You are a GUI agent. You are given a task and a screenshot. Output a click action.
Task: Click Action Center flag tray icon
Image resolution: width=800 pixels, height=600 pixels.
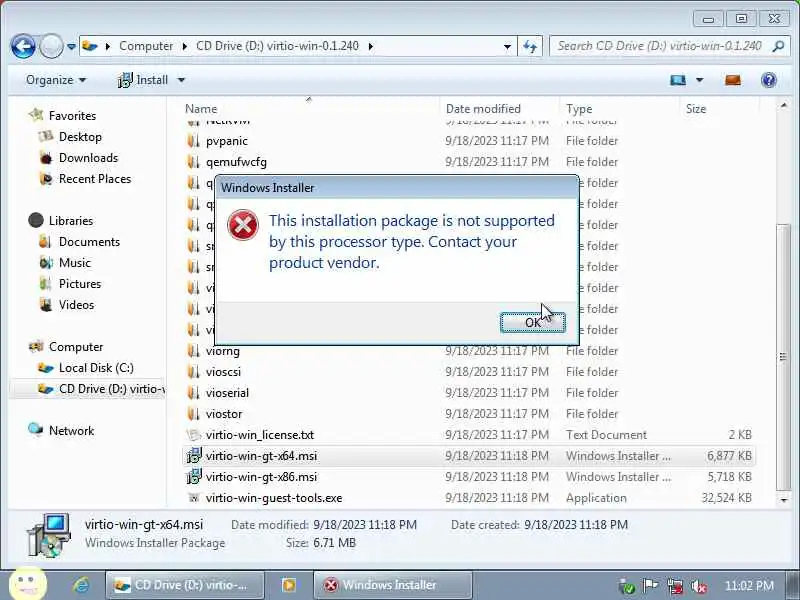tap(651, 586)
